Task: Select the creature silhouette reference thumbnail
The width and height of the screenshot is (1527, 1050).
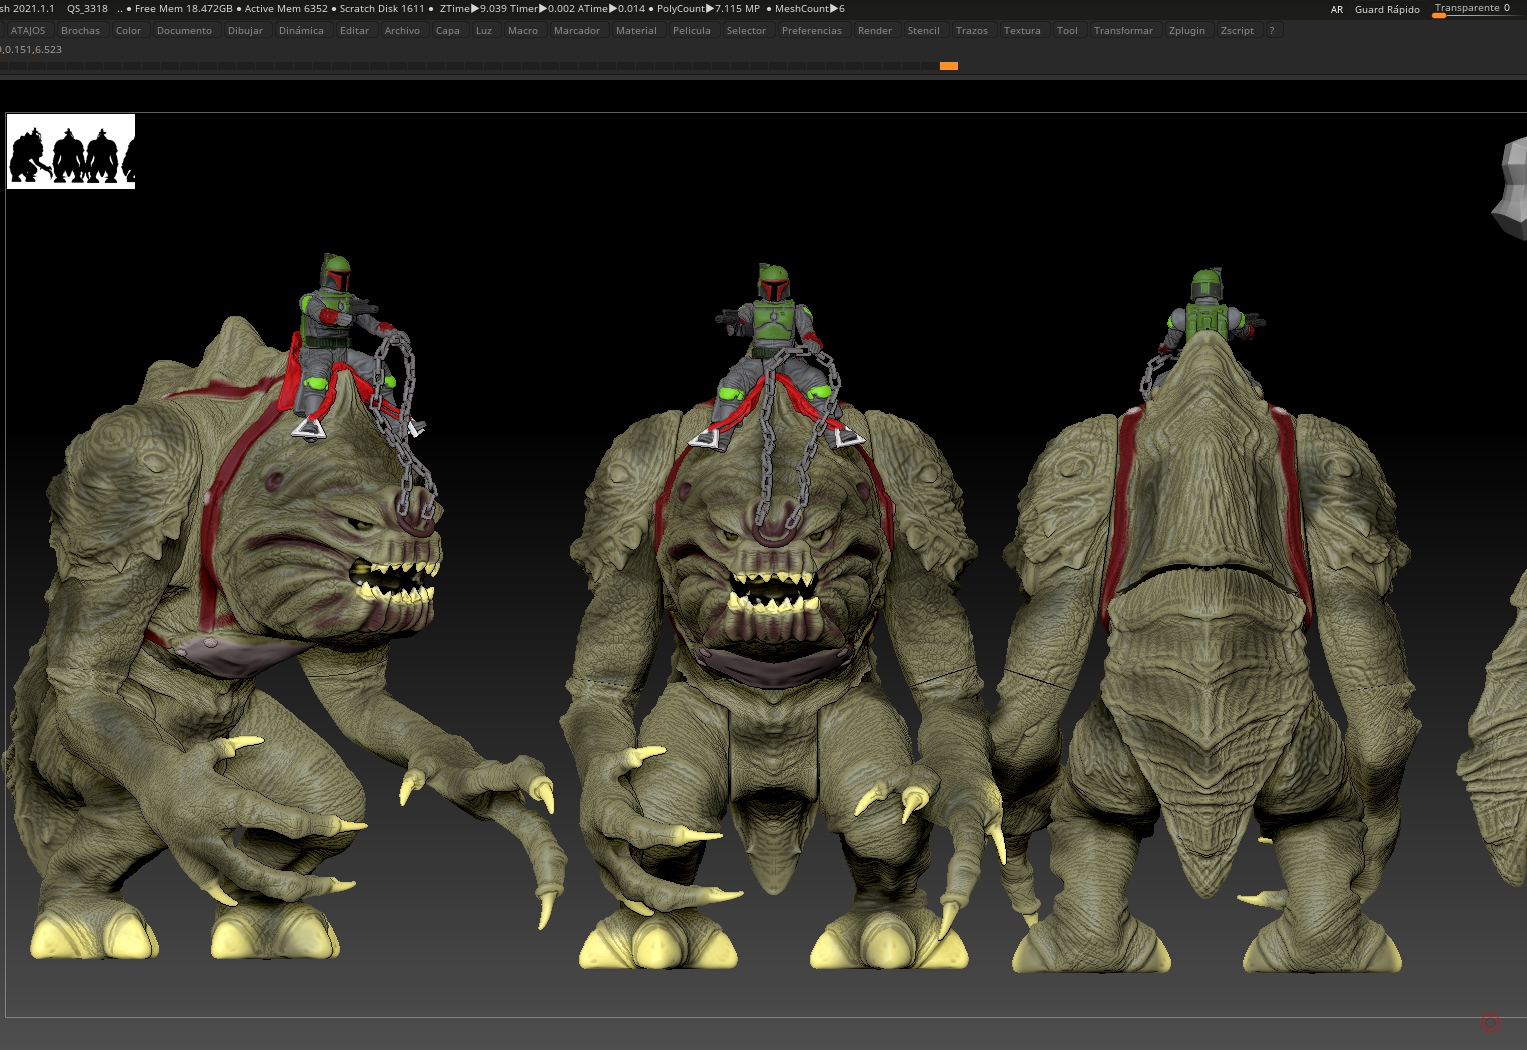Action: tap(71, 152)
